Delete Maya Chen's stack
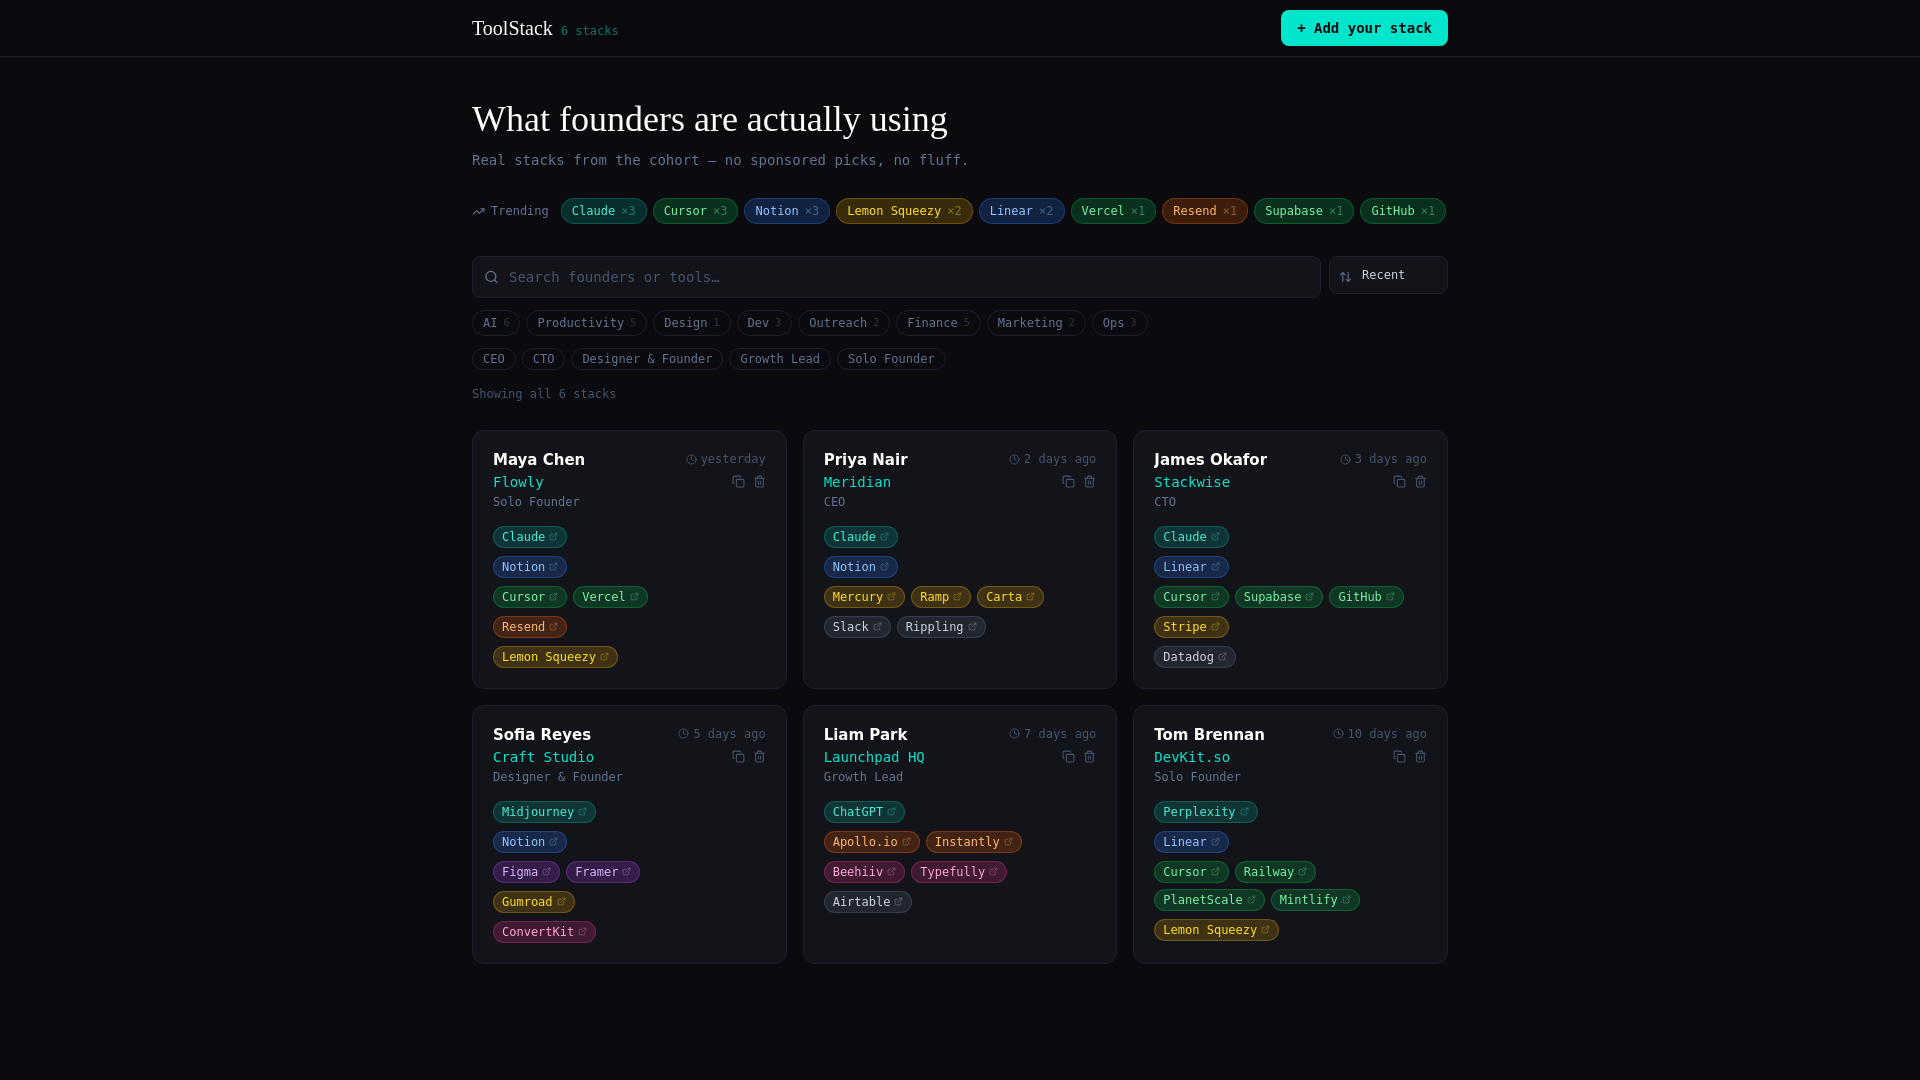 [759, 482]
